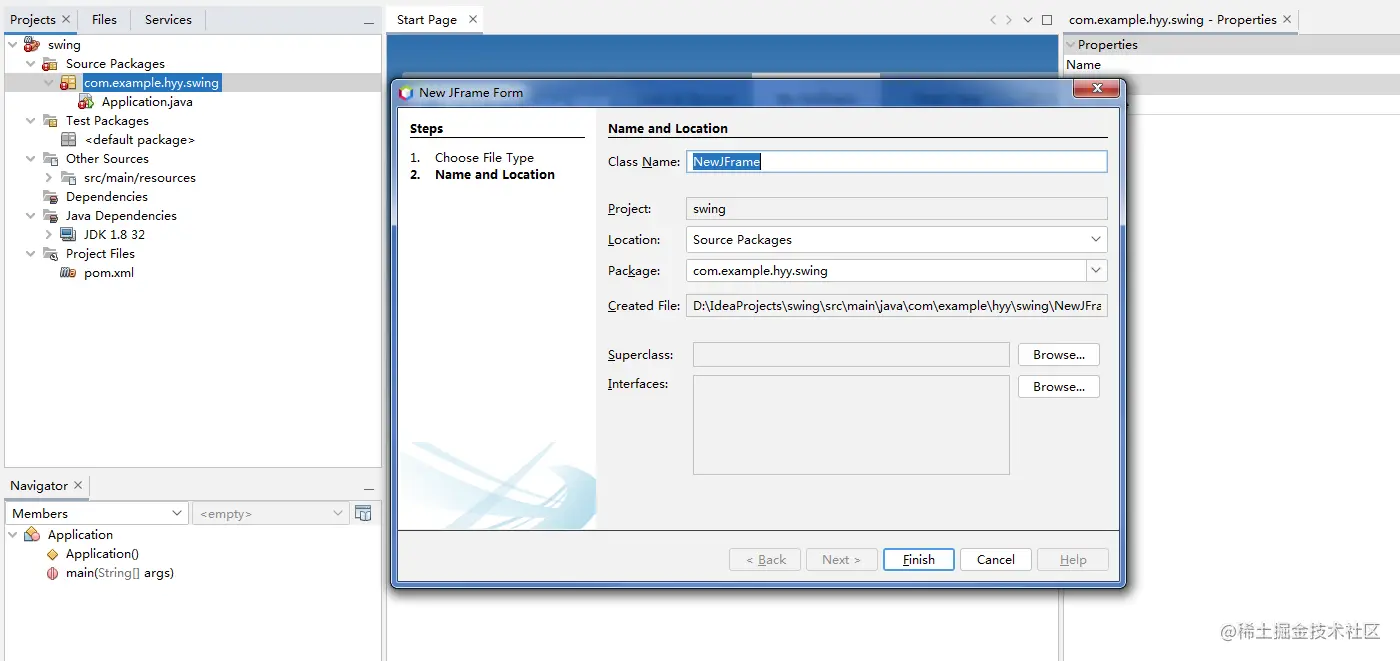Select the com.example.hyy.swing Properties tab
The image size is (1400, 661).
point(1172,20)
